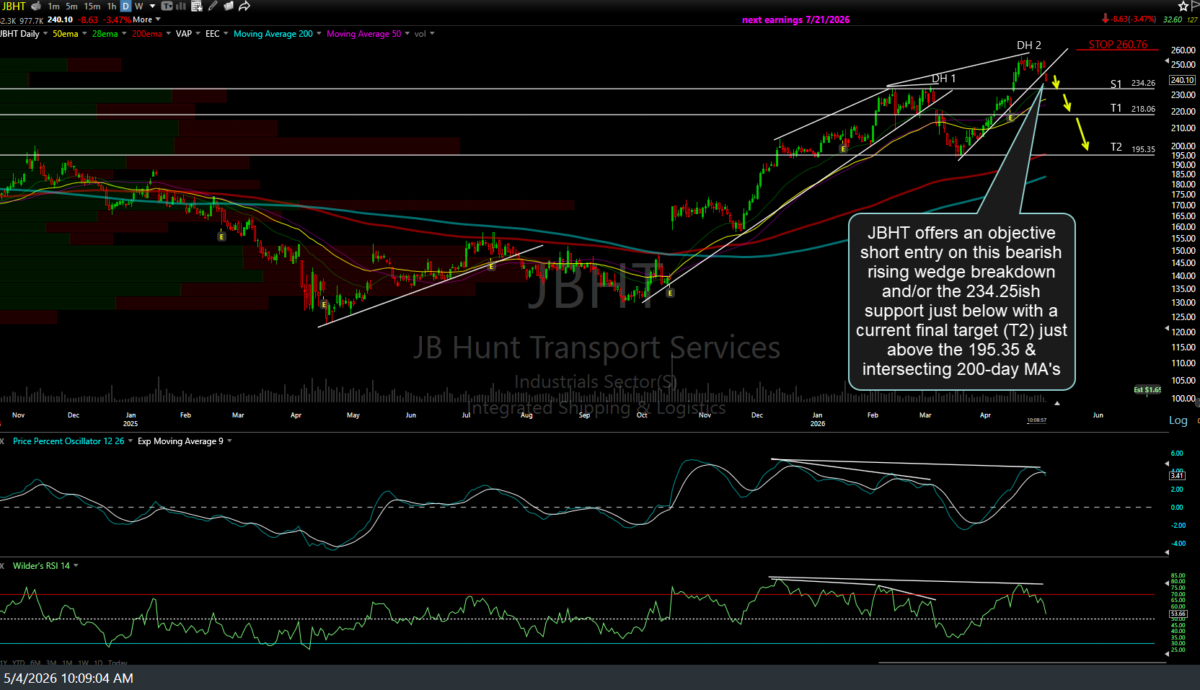Select the Today range button

117,663
